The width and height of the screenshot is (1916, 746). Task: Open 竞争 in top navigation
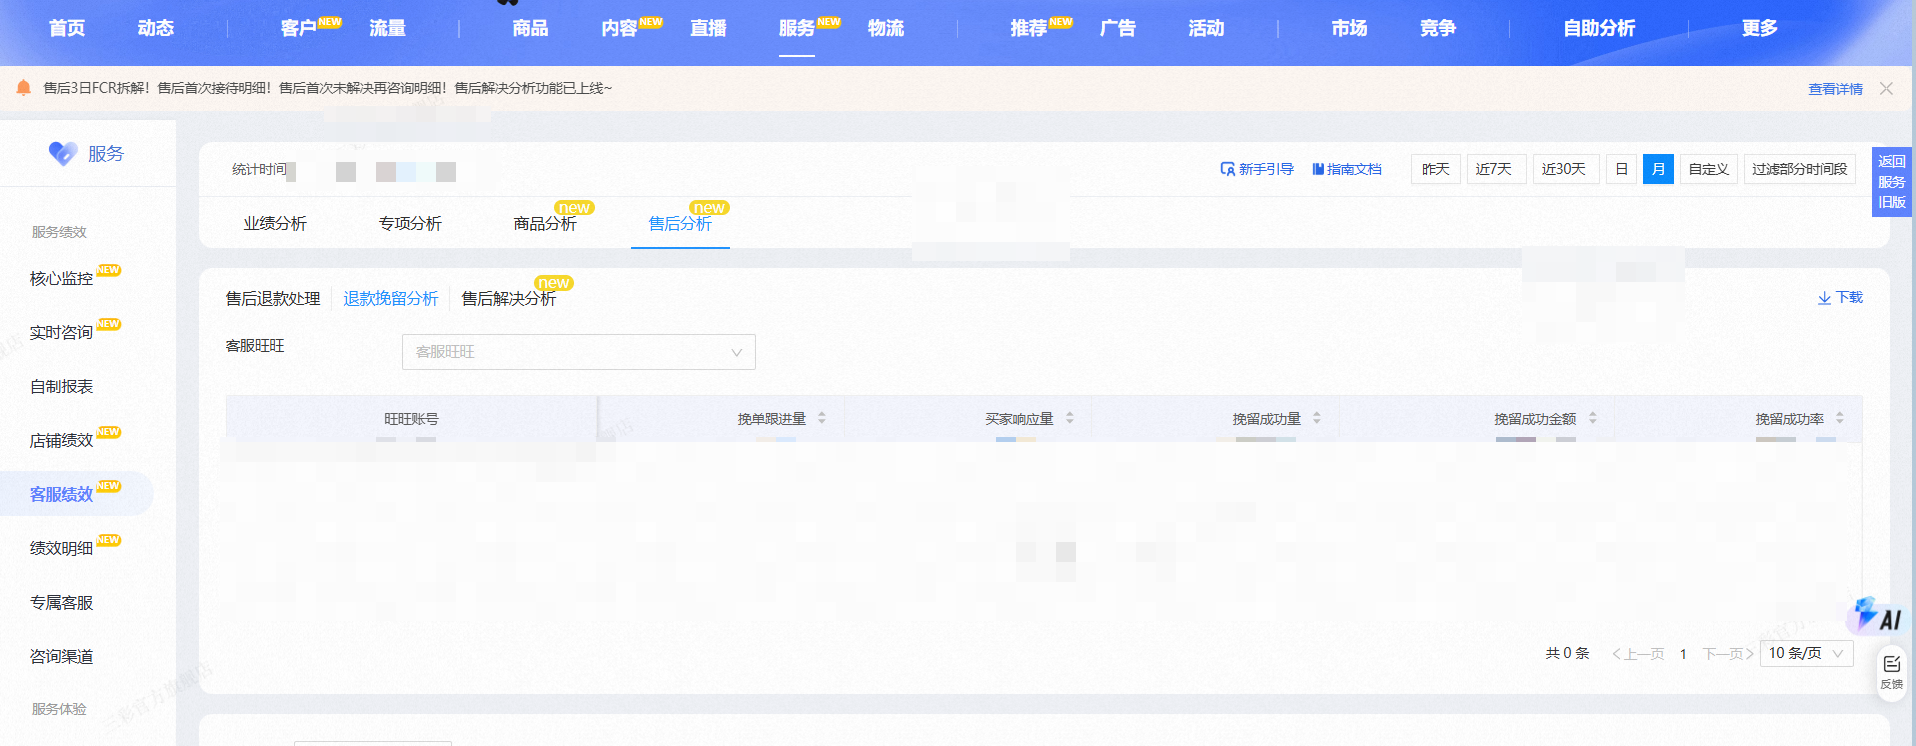pyautogui.click(x=1438, y=28)
